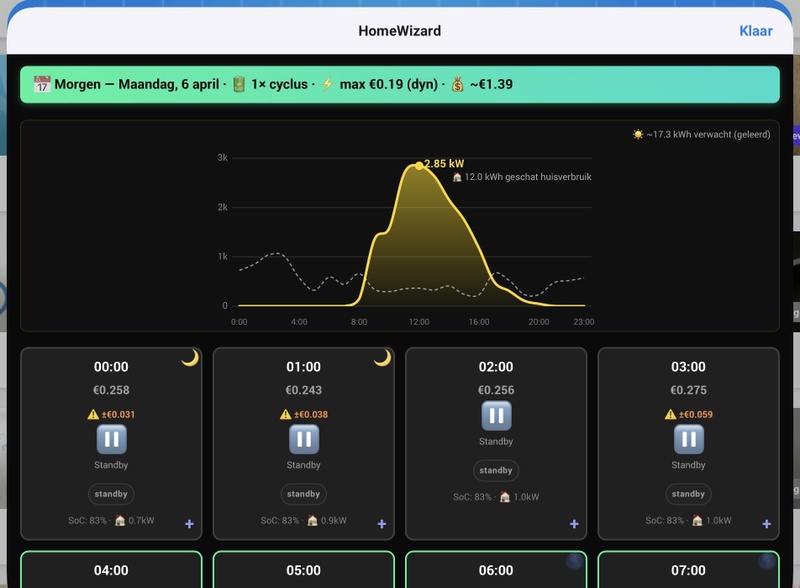
Task: Click the moon icon on the 00:00 card
Action: click(x=190, y=358)
